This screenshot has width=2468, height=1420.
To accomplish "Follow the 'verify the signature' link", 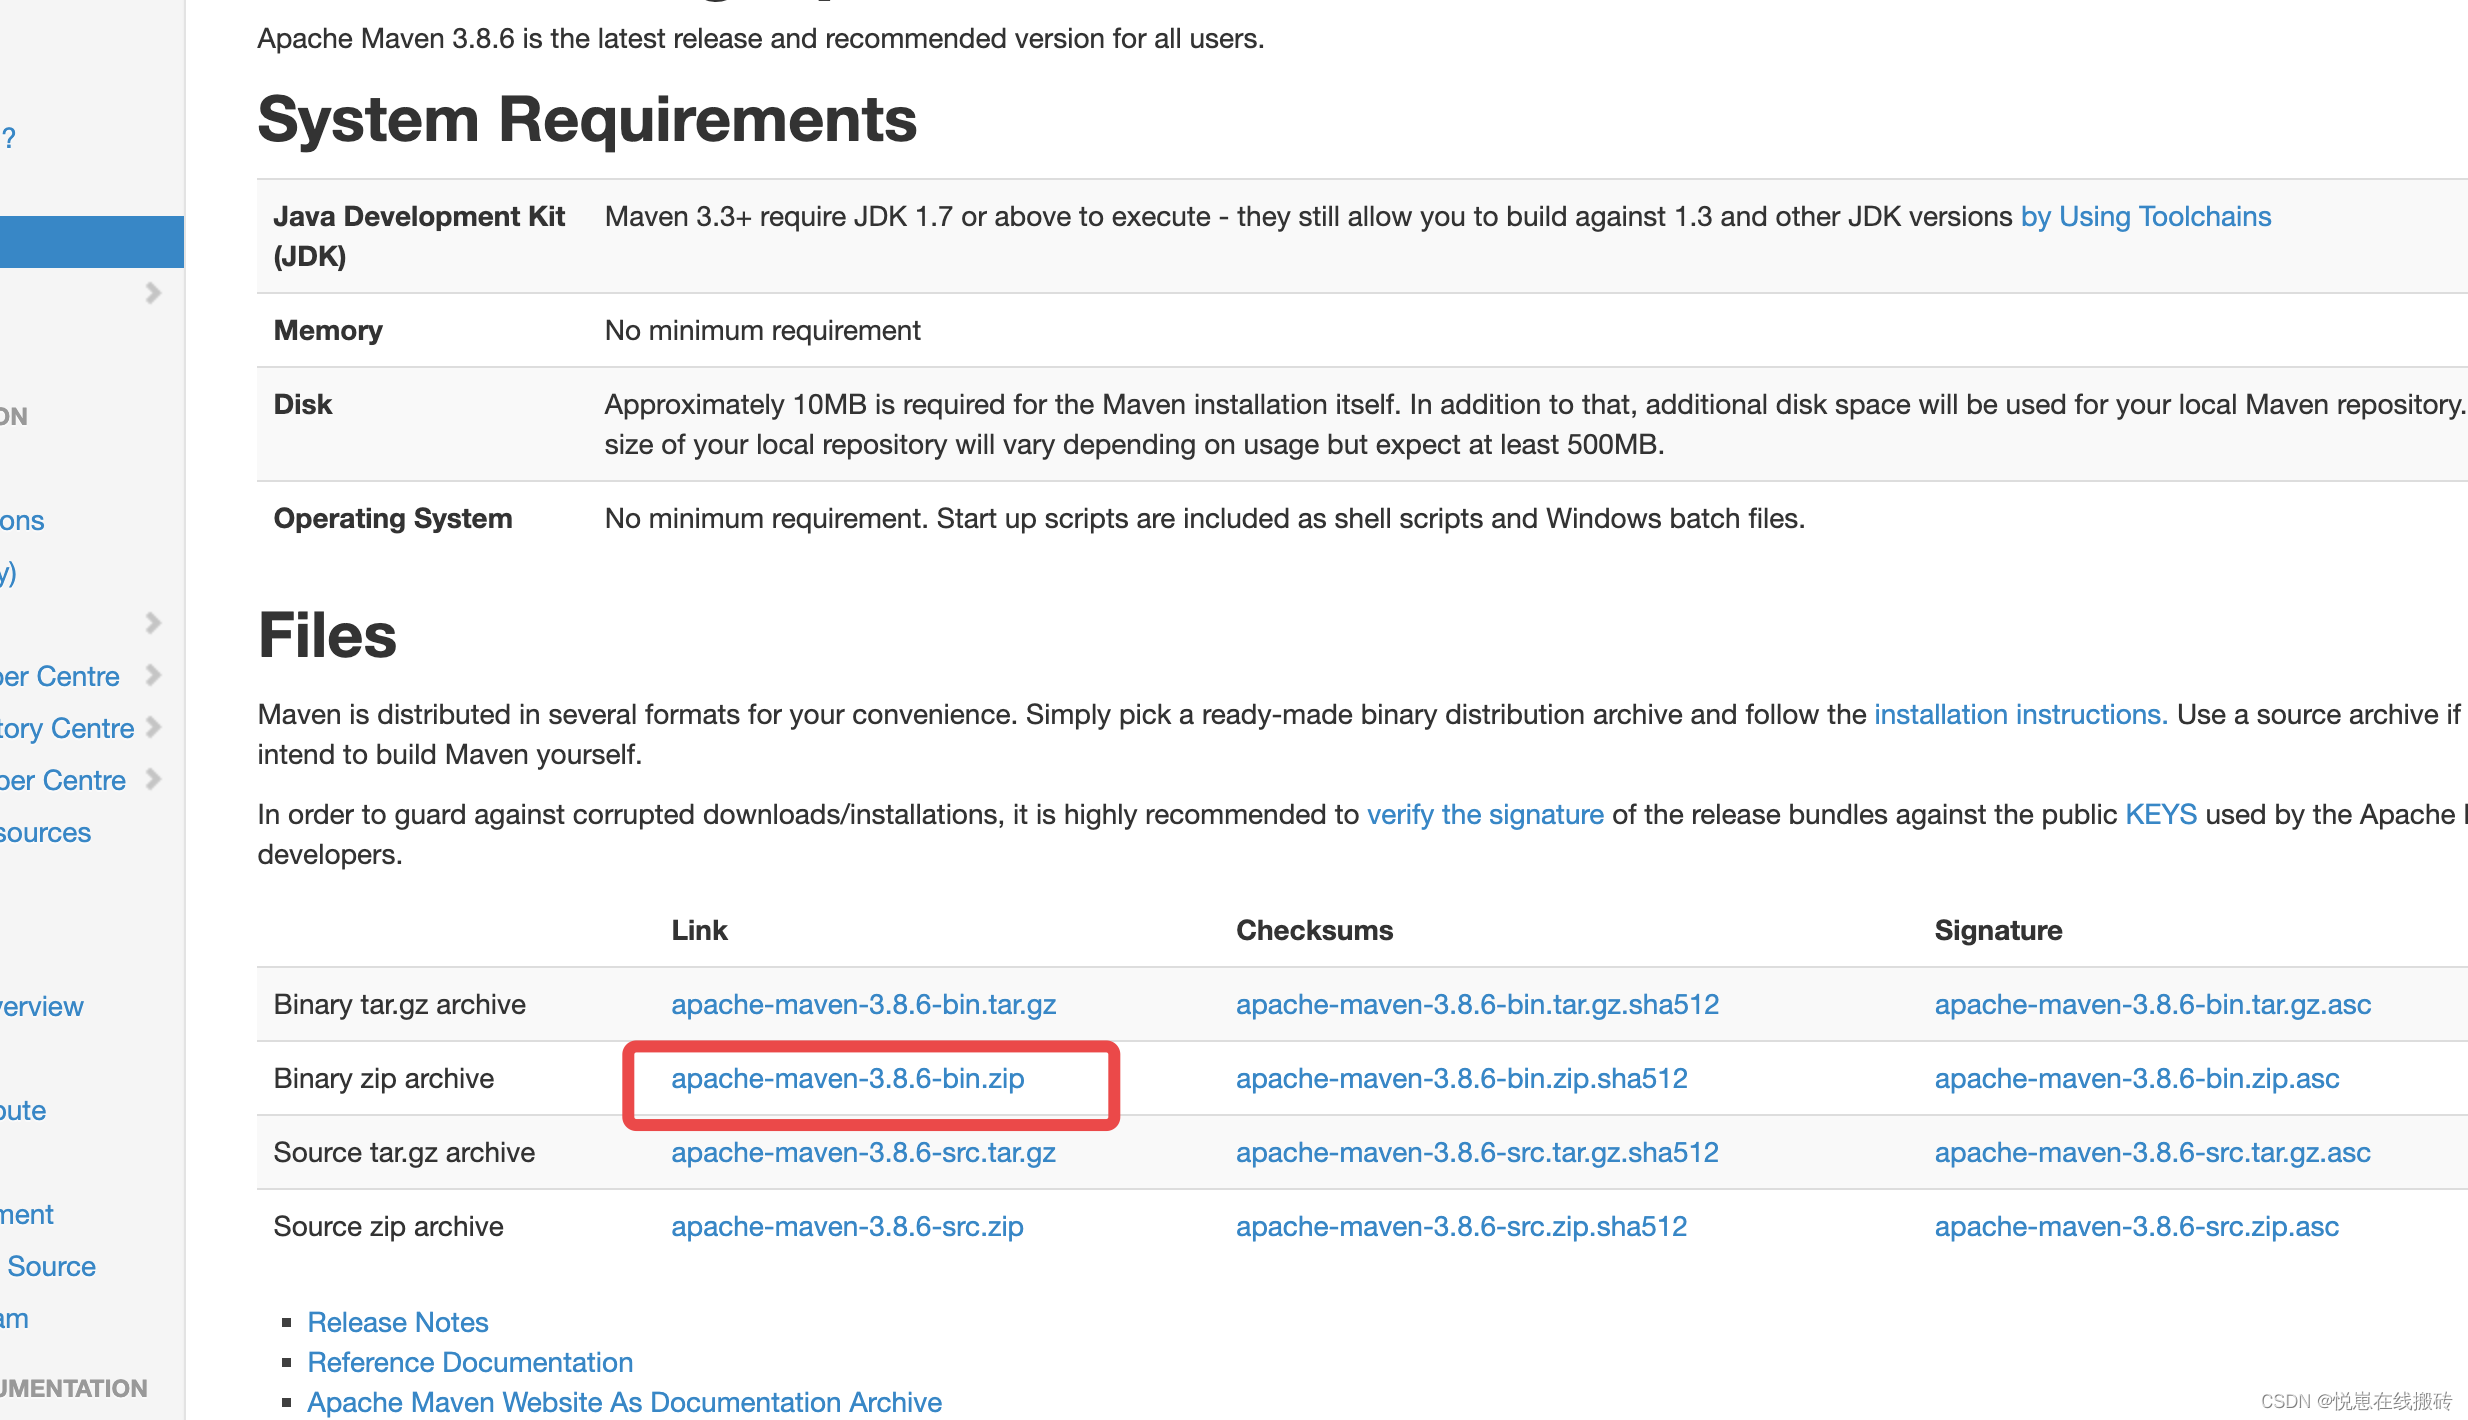I will tap(1485, 814).
